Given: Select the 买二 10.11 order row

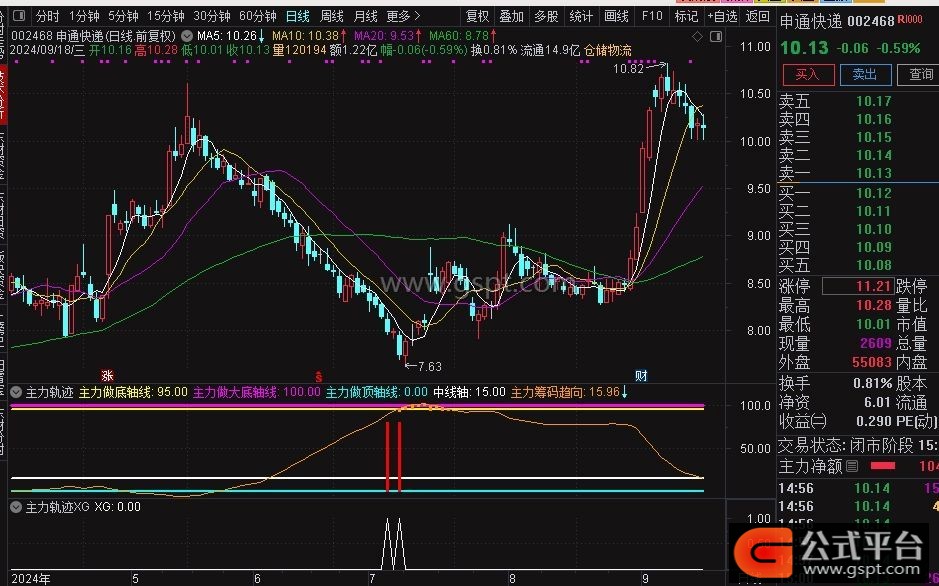Looking at the screenshot, I should (858, 211).
